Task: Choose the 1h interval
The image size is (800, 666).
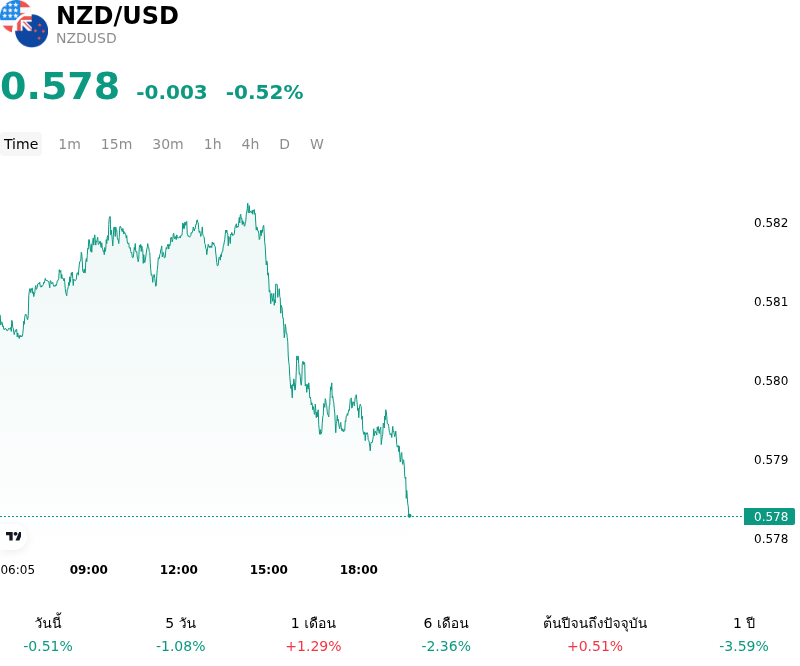Action: click(x=213, y=144)
